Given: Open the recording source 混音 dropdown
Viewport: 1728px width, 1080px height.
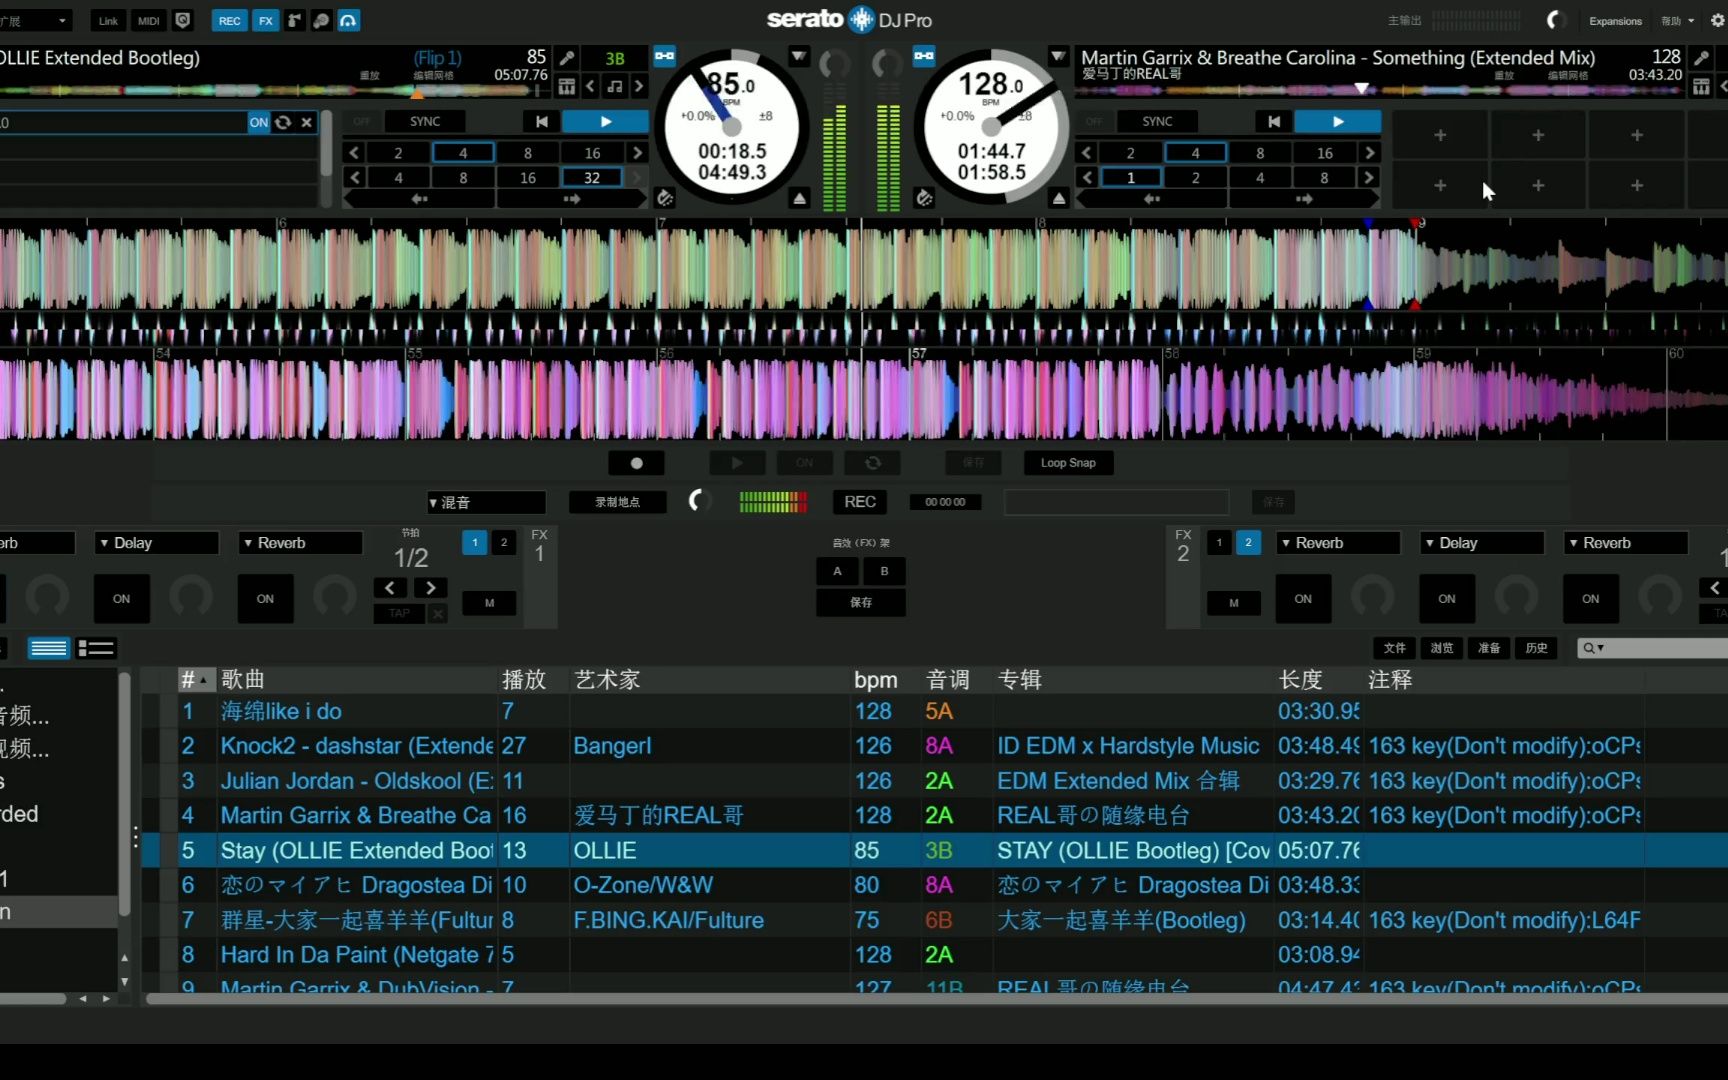Looking at the screenshot, I should pos(486,502).
